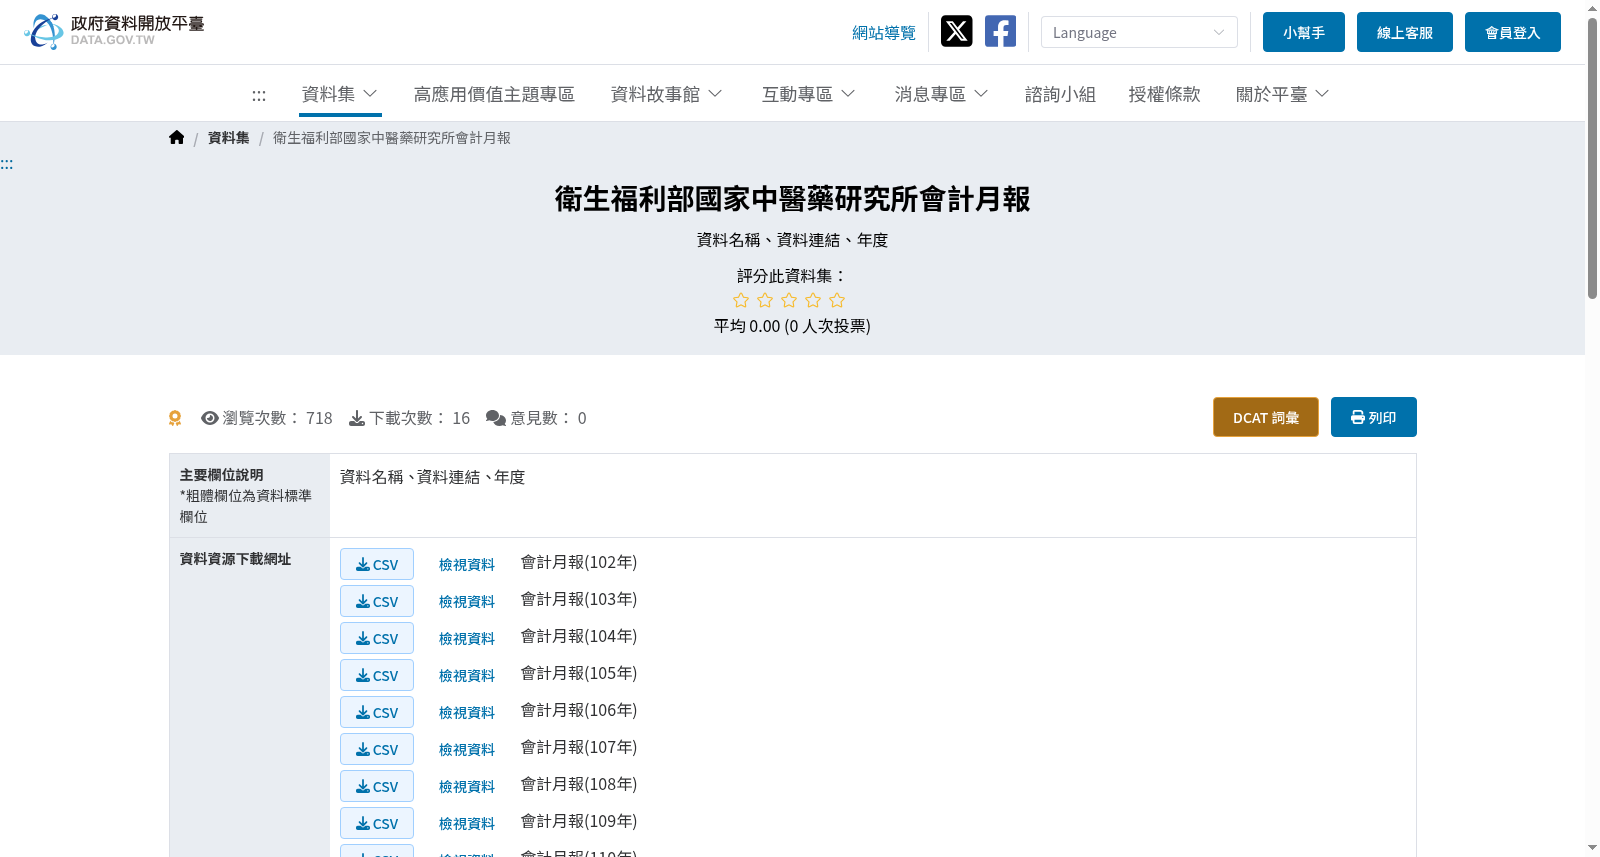Viewport: 1600px width, 857px height.
Task: Click the orange award badge icon
Action: [x=175, y=418]
